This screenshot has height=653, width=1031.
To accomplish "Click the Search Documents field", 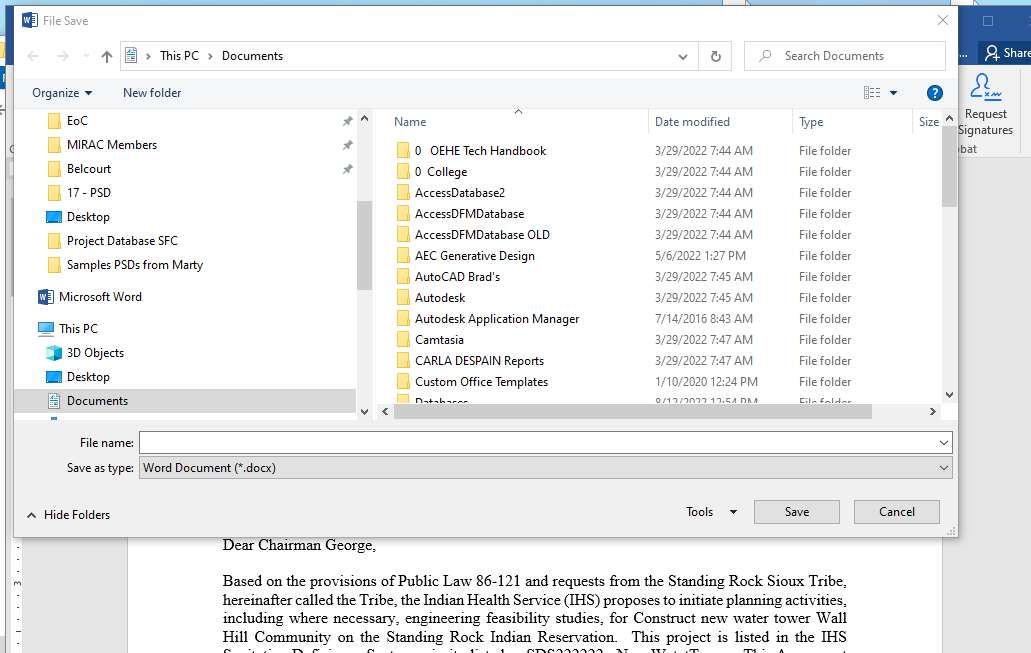I will (845, 57).
